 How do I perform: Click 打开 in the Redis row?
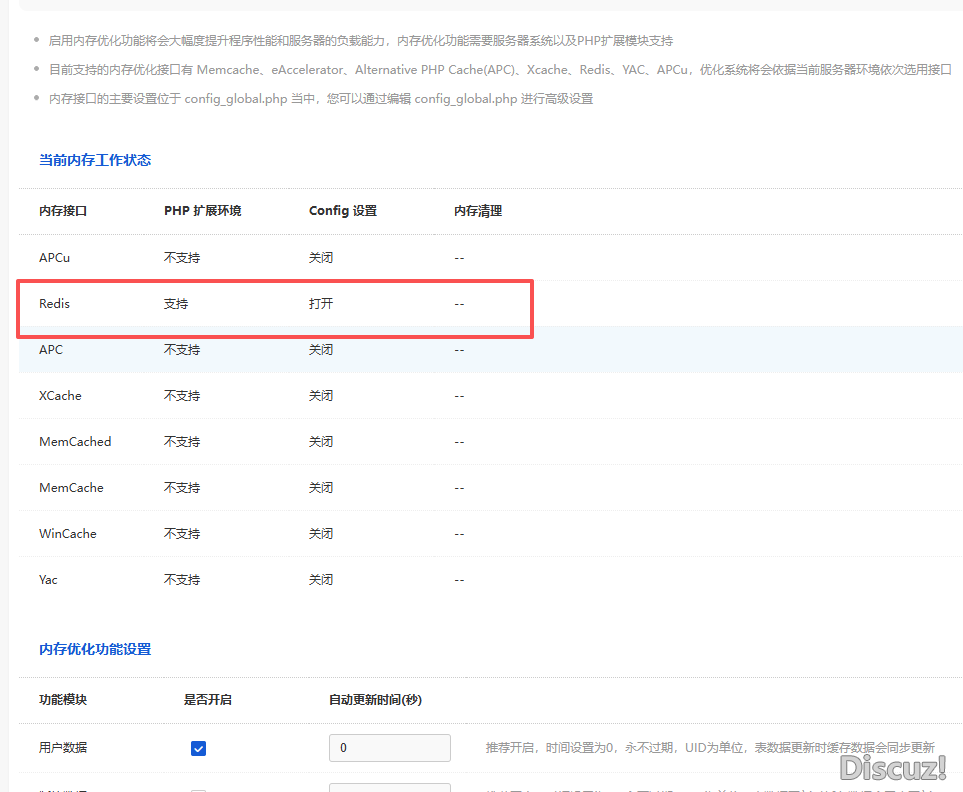pos(321,304)
